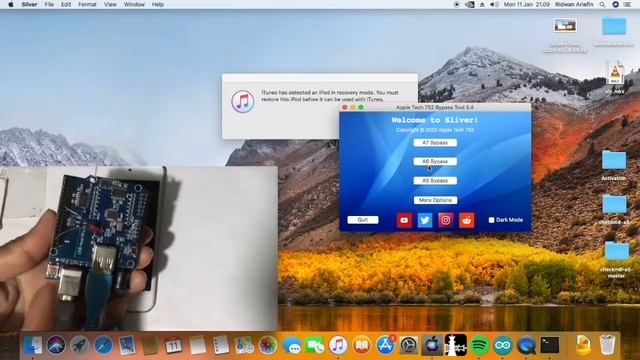Open iTunes from the Dock
This screenshot has height=360, width=640.
click(x=338, y=345)
